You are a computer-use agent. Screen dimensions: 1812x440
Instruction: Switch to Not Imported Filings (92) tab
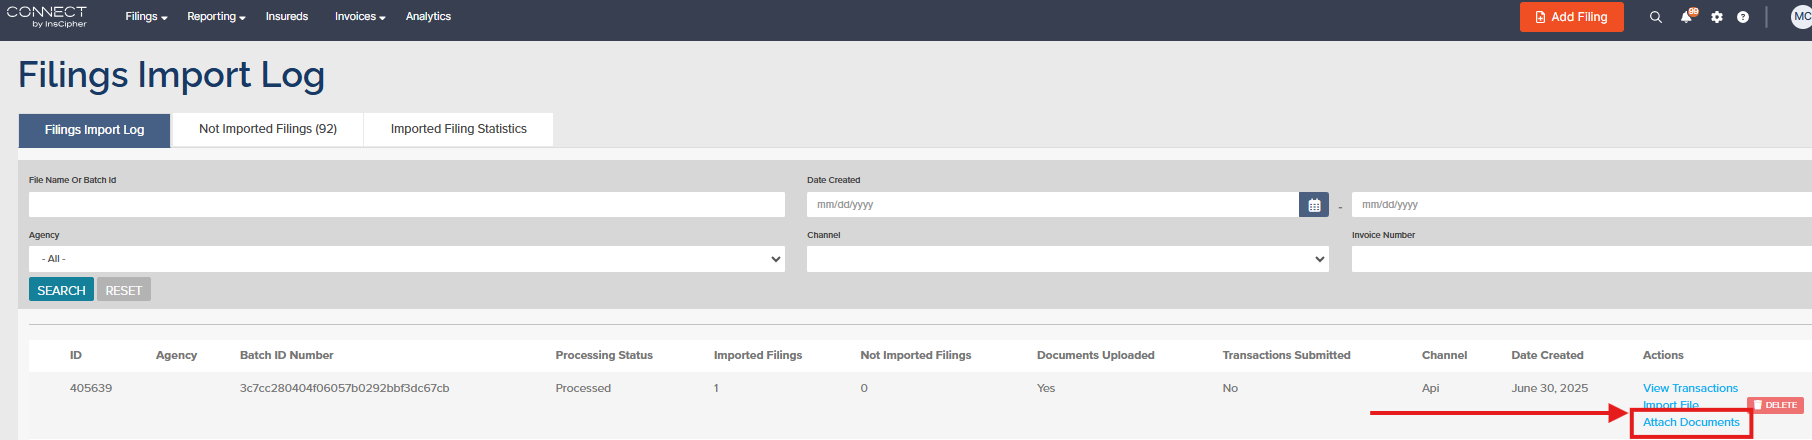click(268, 129)
